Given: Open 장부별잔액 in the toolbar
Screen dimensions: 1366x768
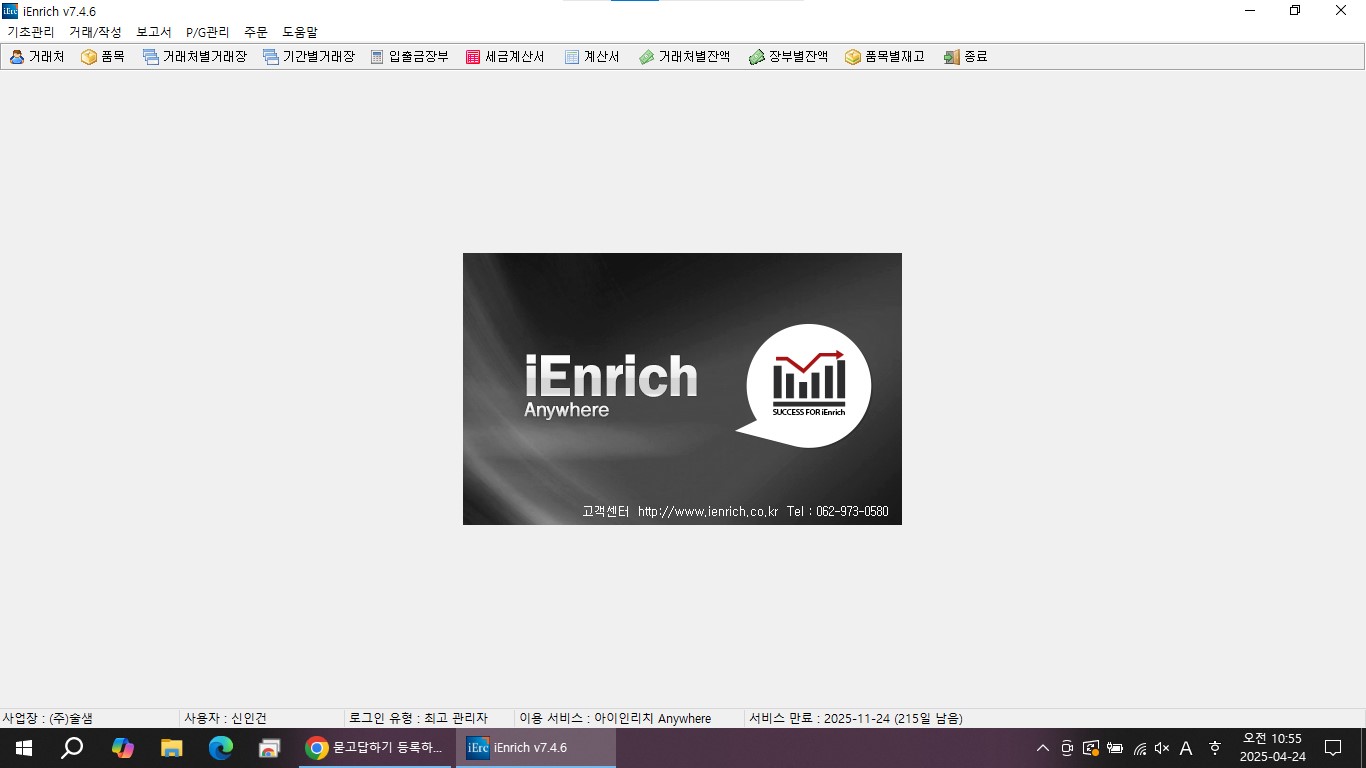Looking at the screenshot, I should [757, 57].
